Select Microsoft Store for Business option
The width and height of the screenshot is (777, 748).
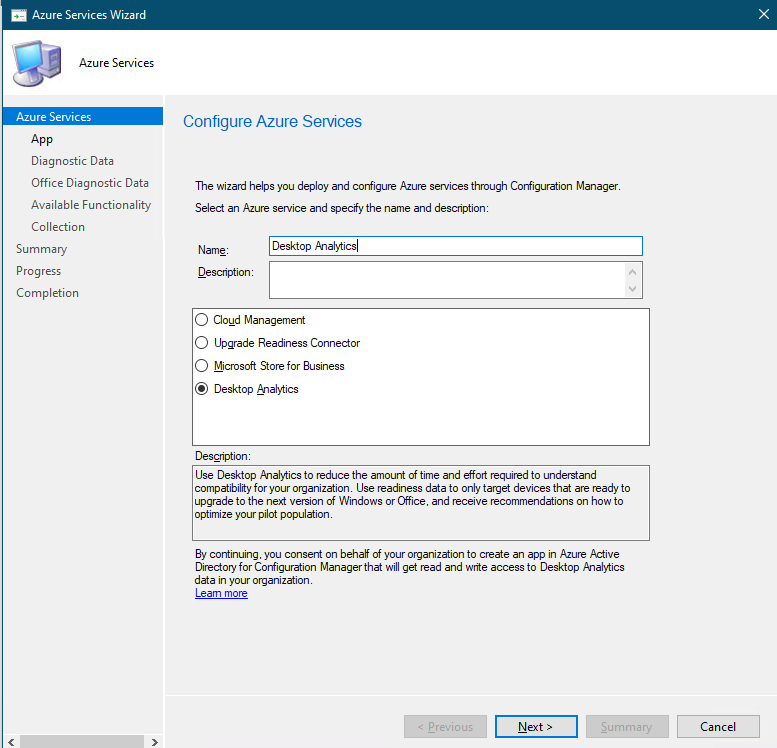click(x=202, y=366)
